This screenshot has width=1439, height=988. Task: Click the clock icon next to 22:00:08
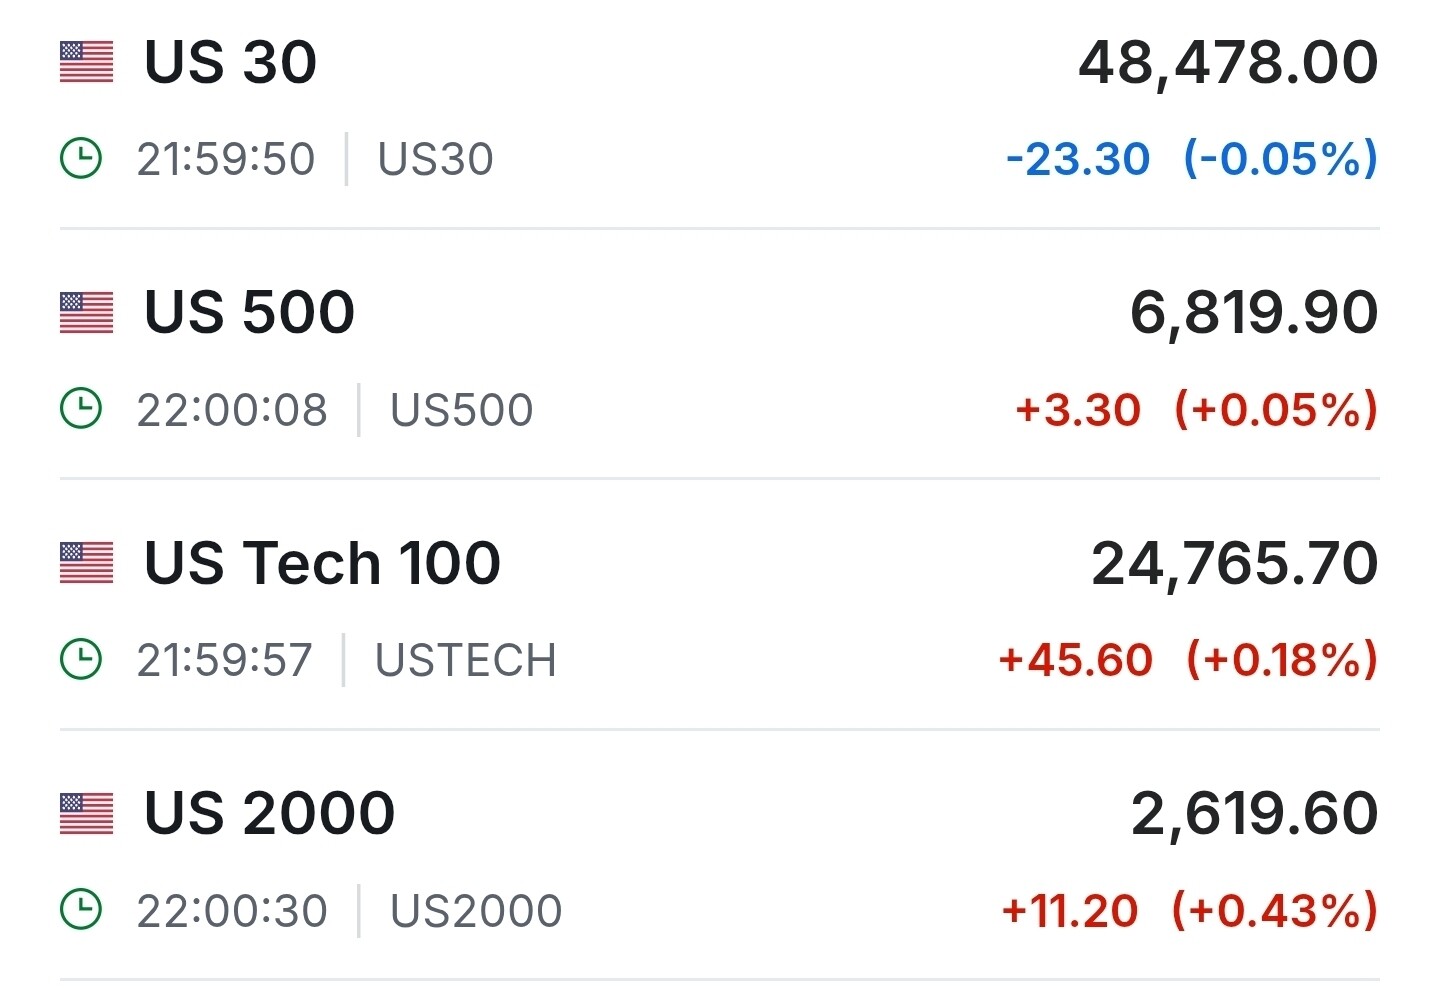point(81,409)
